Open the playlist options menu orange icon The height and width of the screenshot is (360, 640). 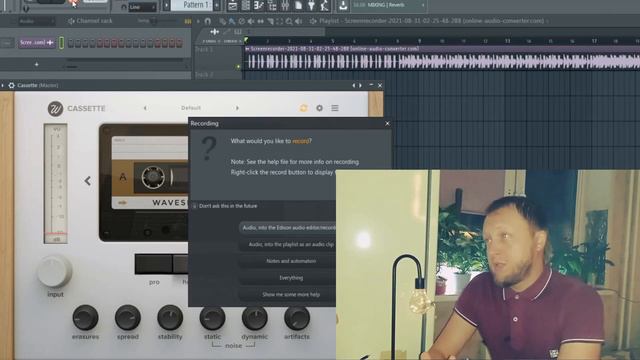tap(188, 21)
